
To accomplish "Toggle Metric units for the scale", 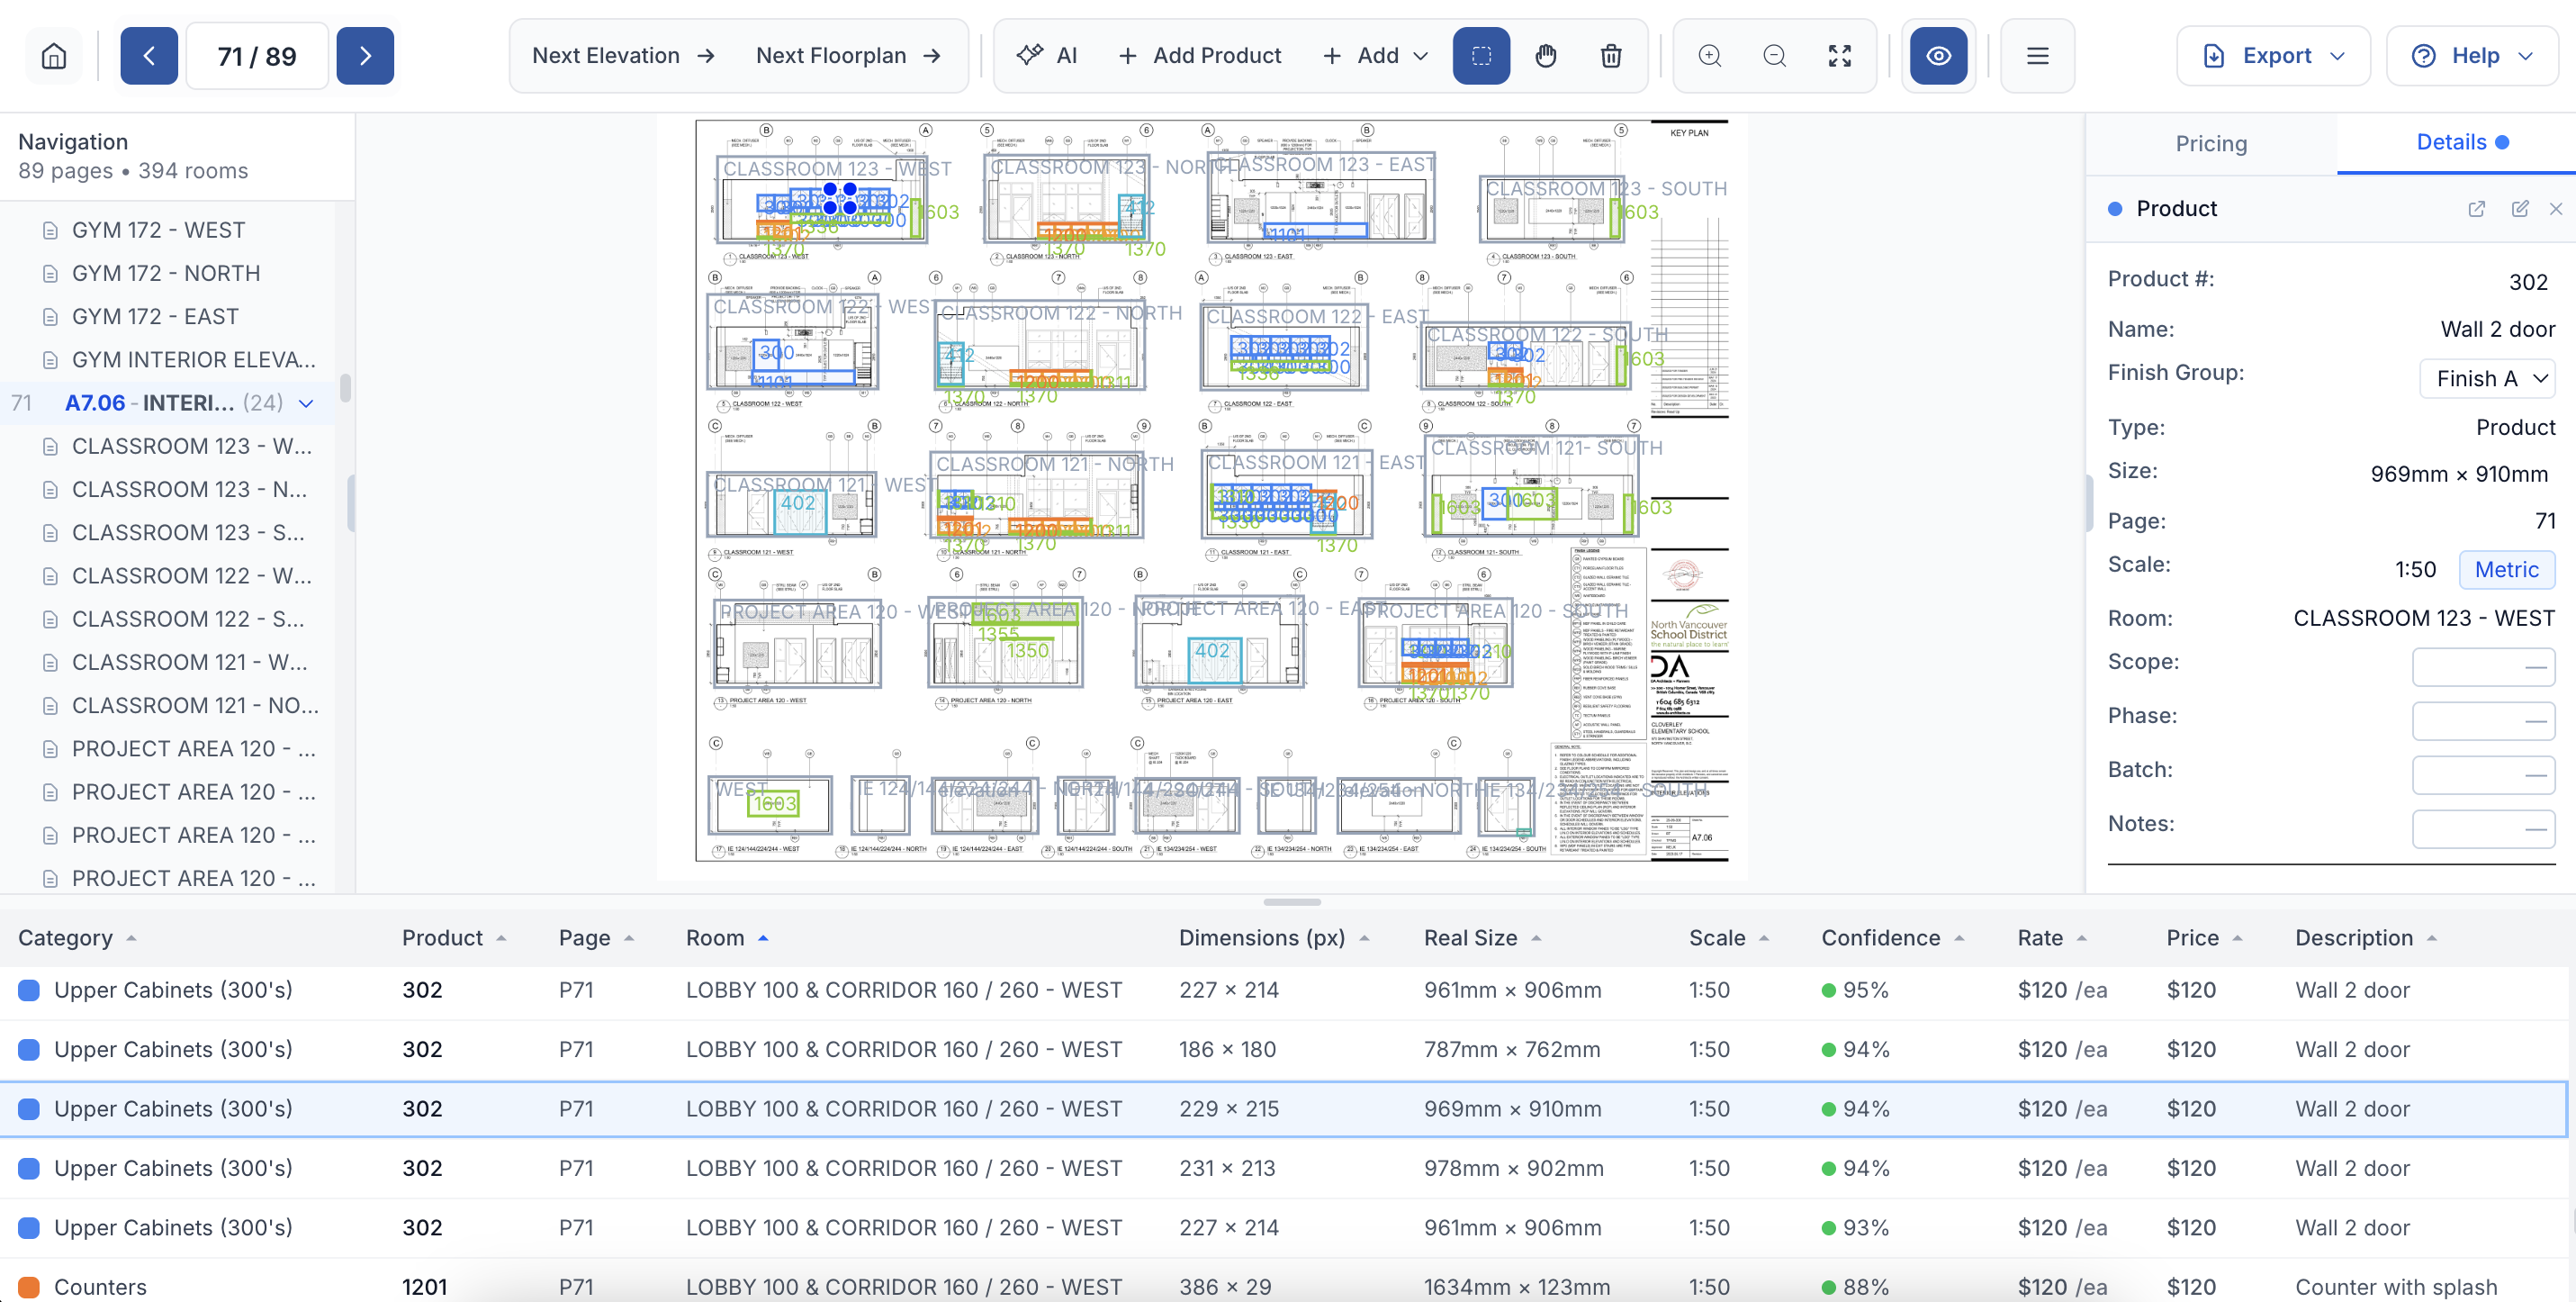I will 2507,569.
